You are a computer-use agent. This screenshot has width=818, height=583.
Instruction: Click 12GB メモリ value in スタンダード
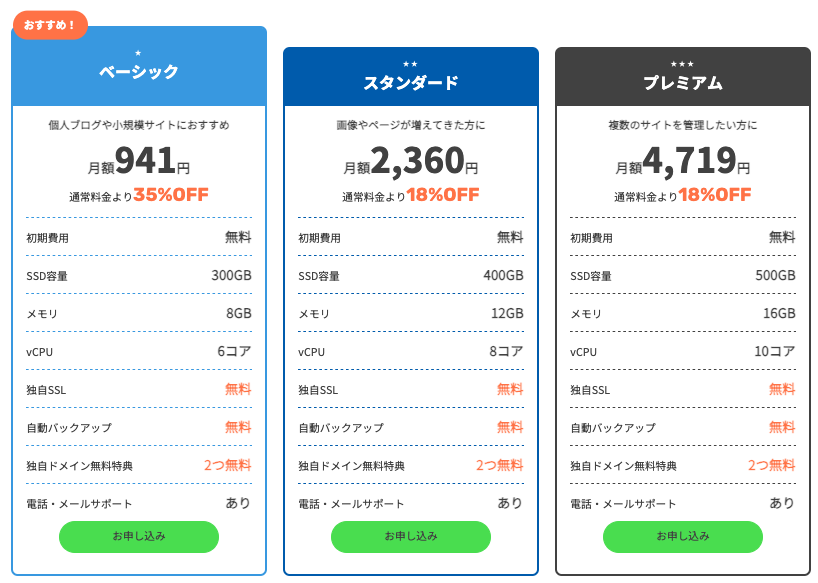pyautogui.click(x=507, y=313)
